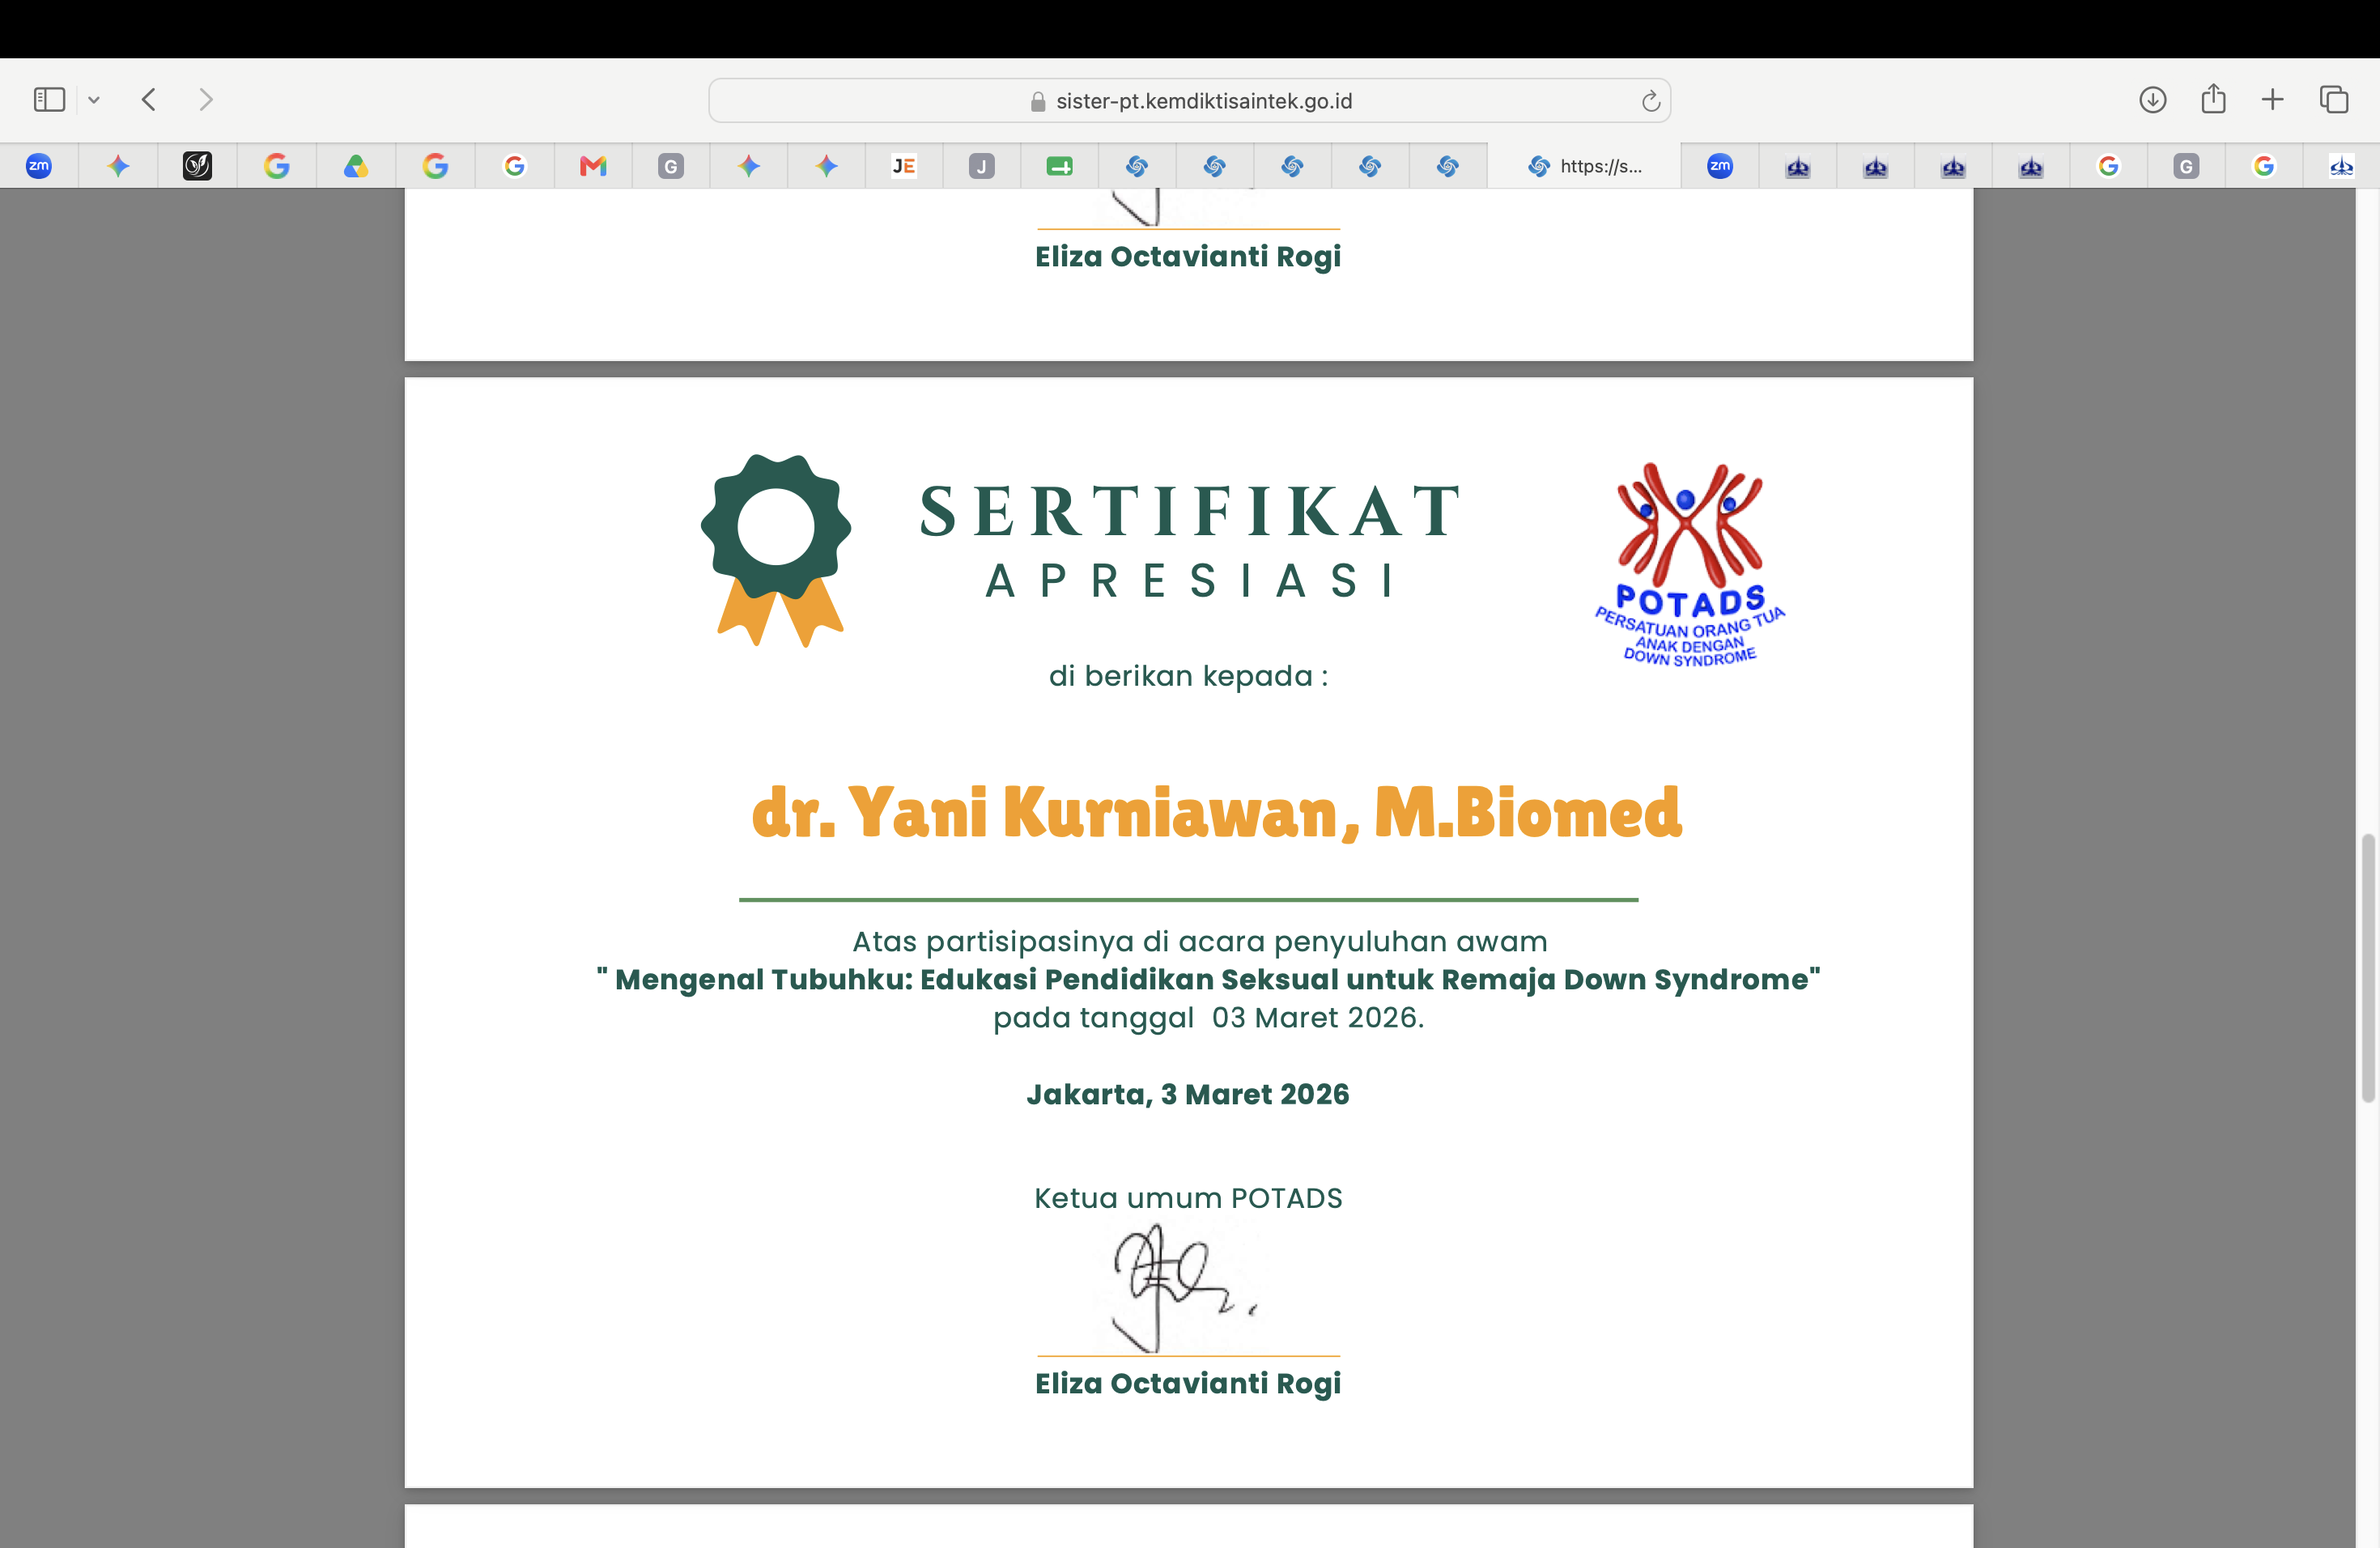Screen dimensions: 2380x1548
Task: Switch to Google tab right of Garuda tabs
Action: point(2109,166)
